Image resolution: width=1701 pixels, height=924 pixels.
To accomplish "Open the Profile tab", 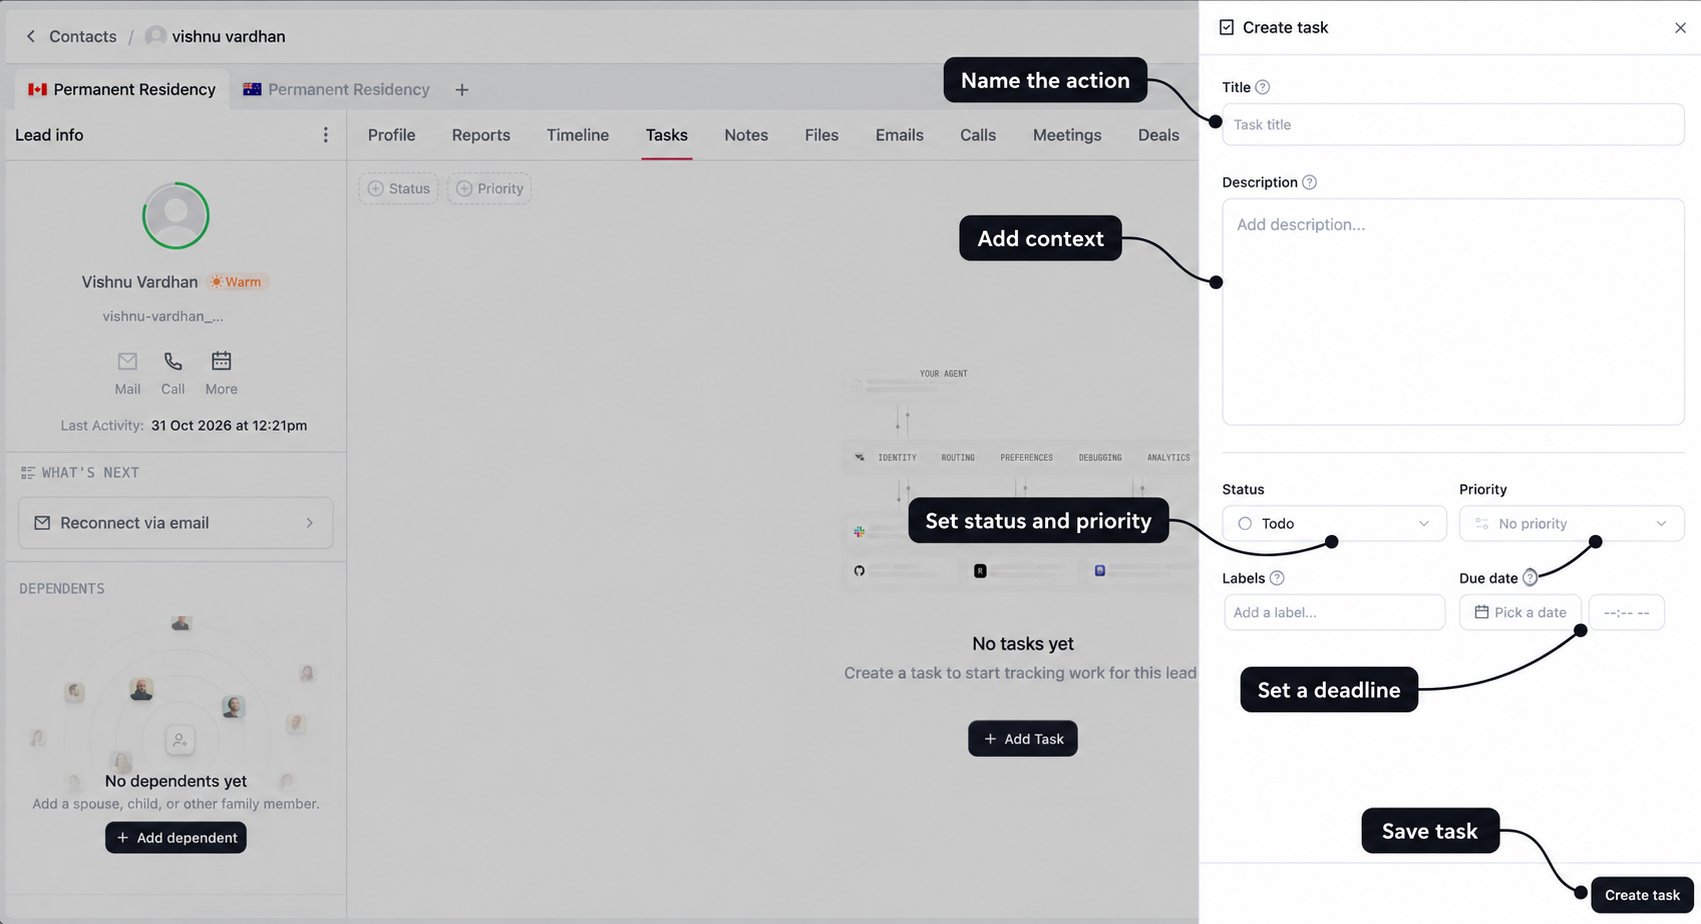I will (391, 135).
